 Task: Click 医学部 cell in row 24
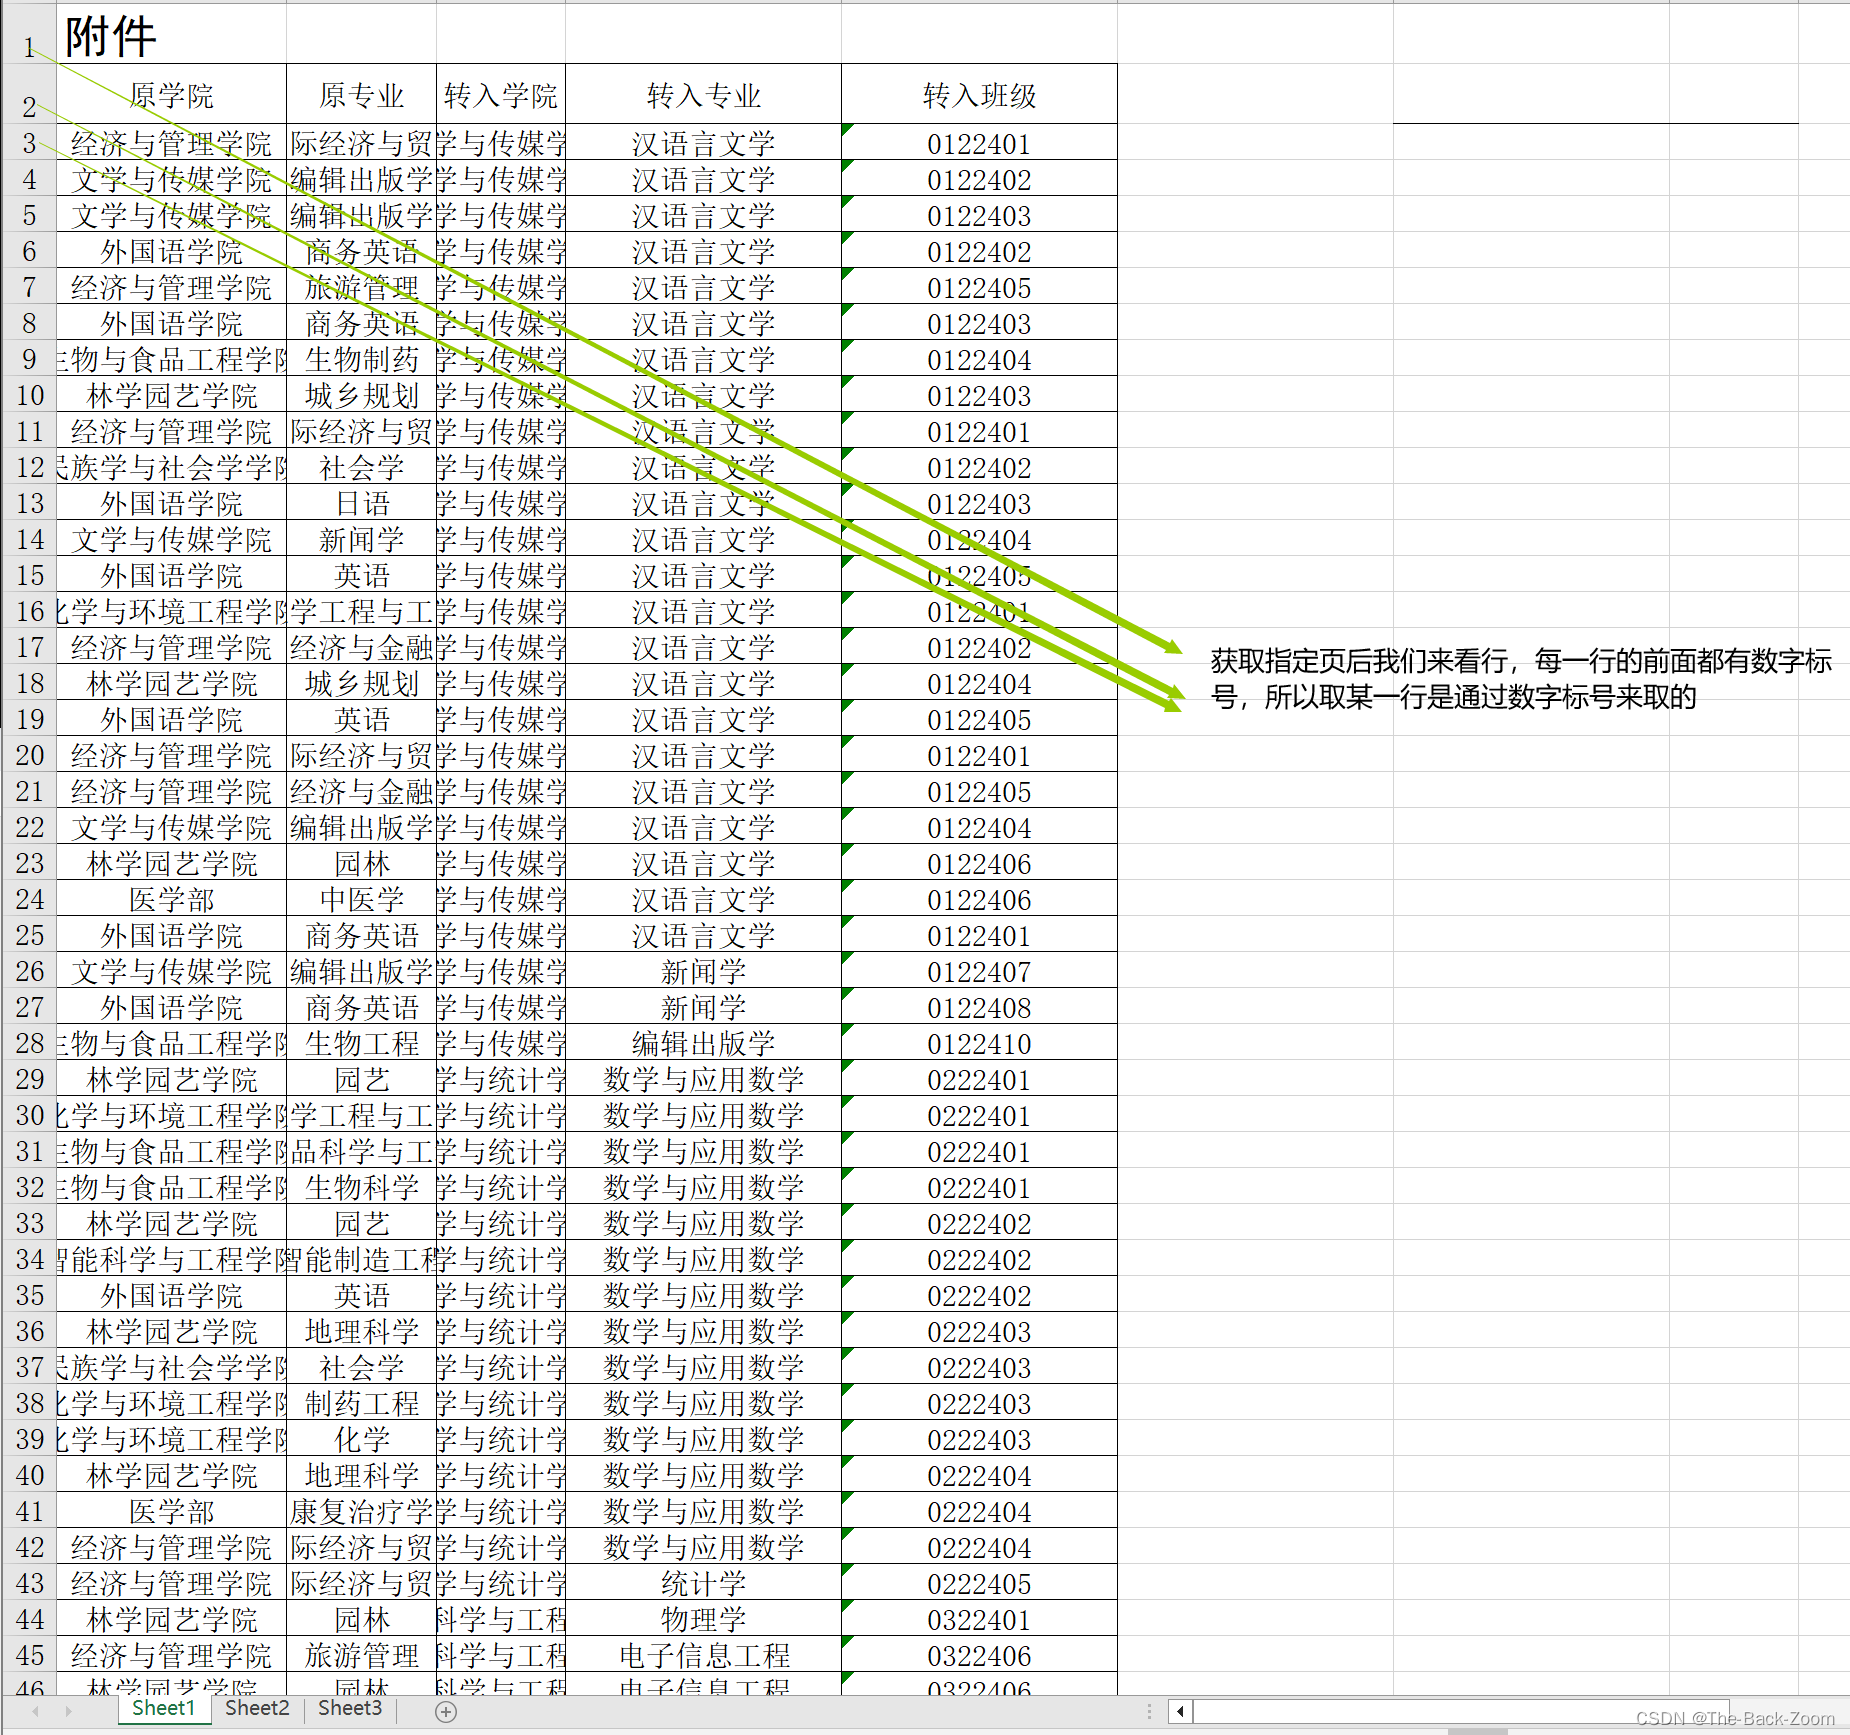[171, 899]
